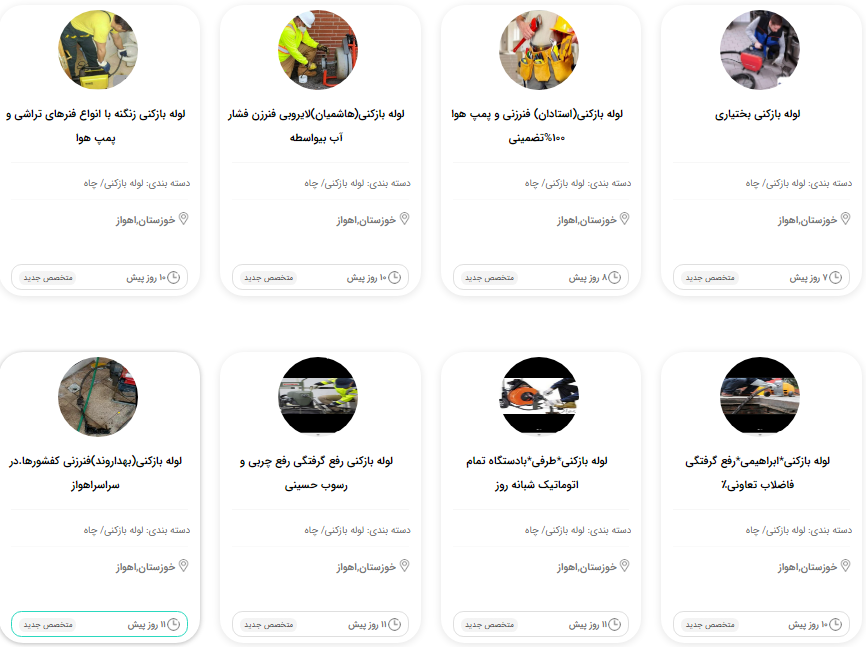866x647 pixels.
Task: Click location pin icon on بختیاری card
Action: pos(845,219)
